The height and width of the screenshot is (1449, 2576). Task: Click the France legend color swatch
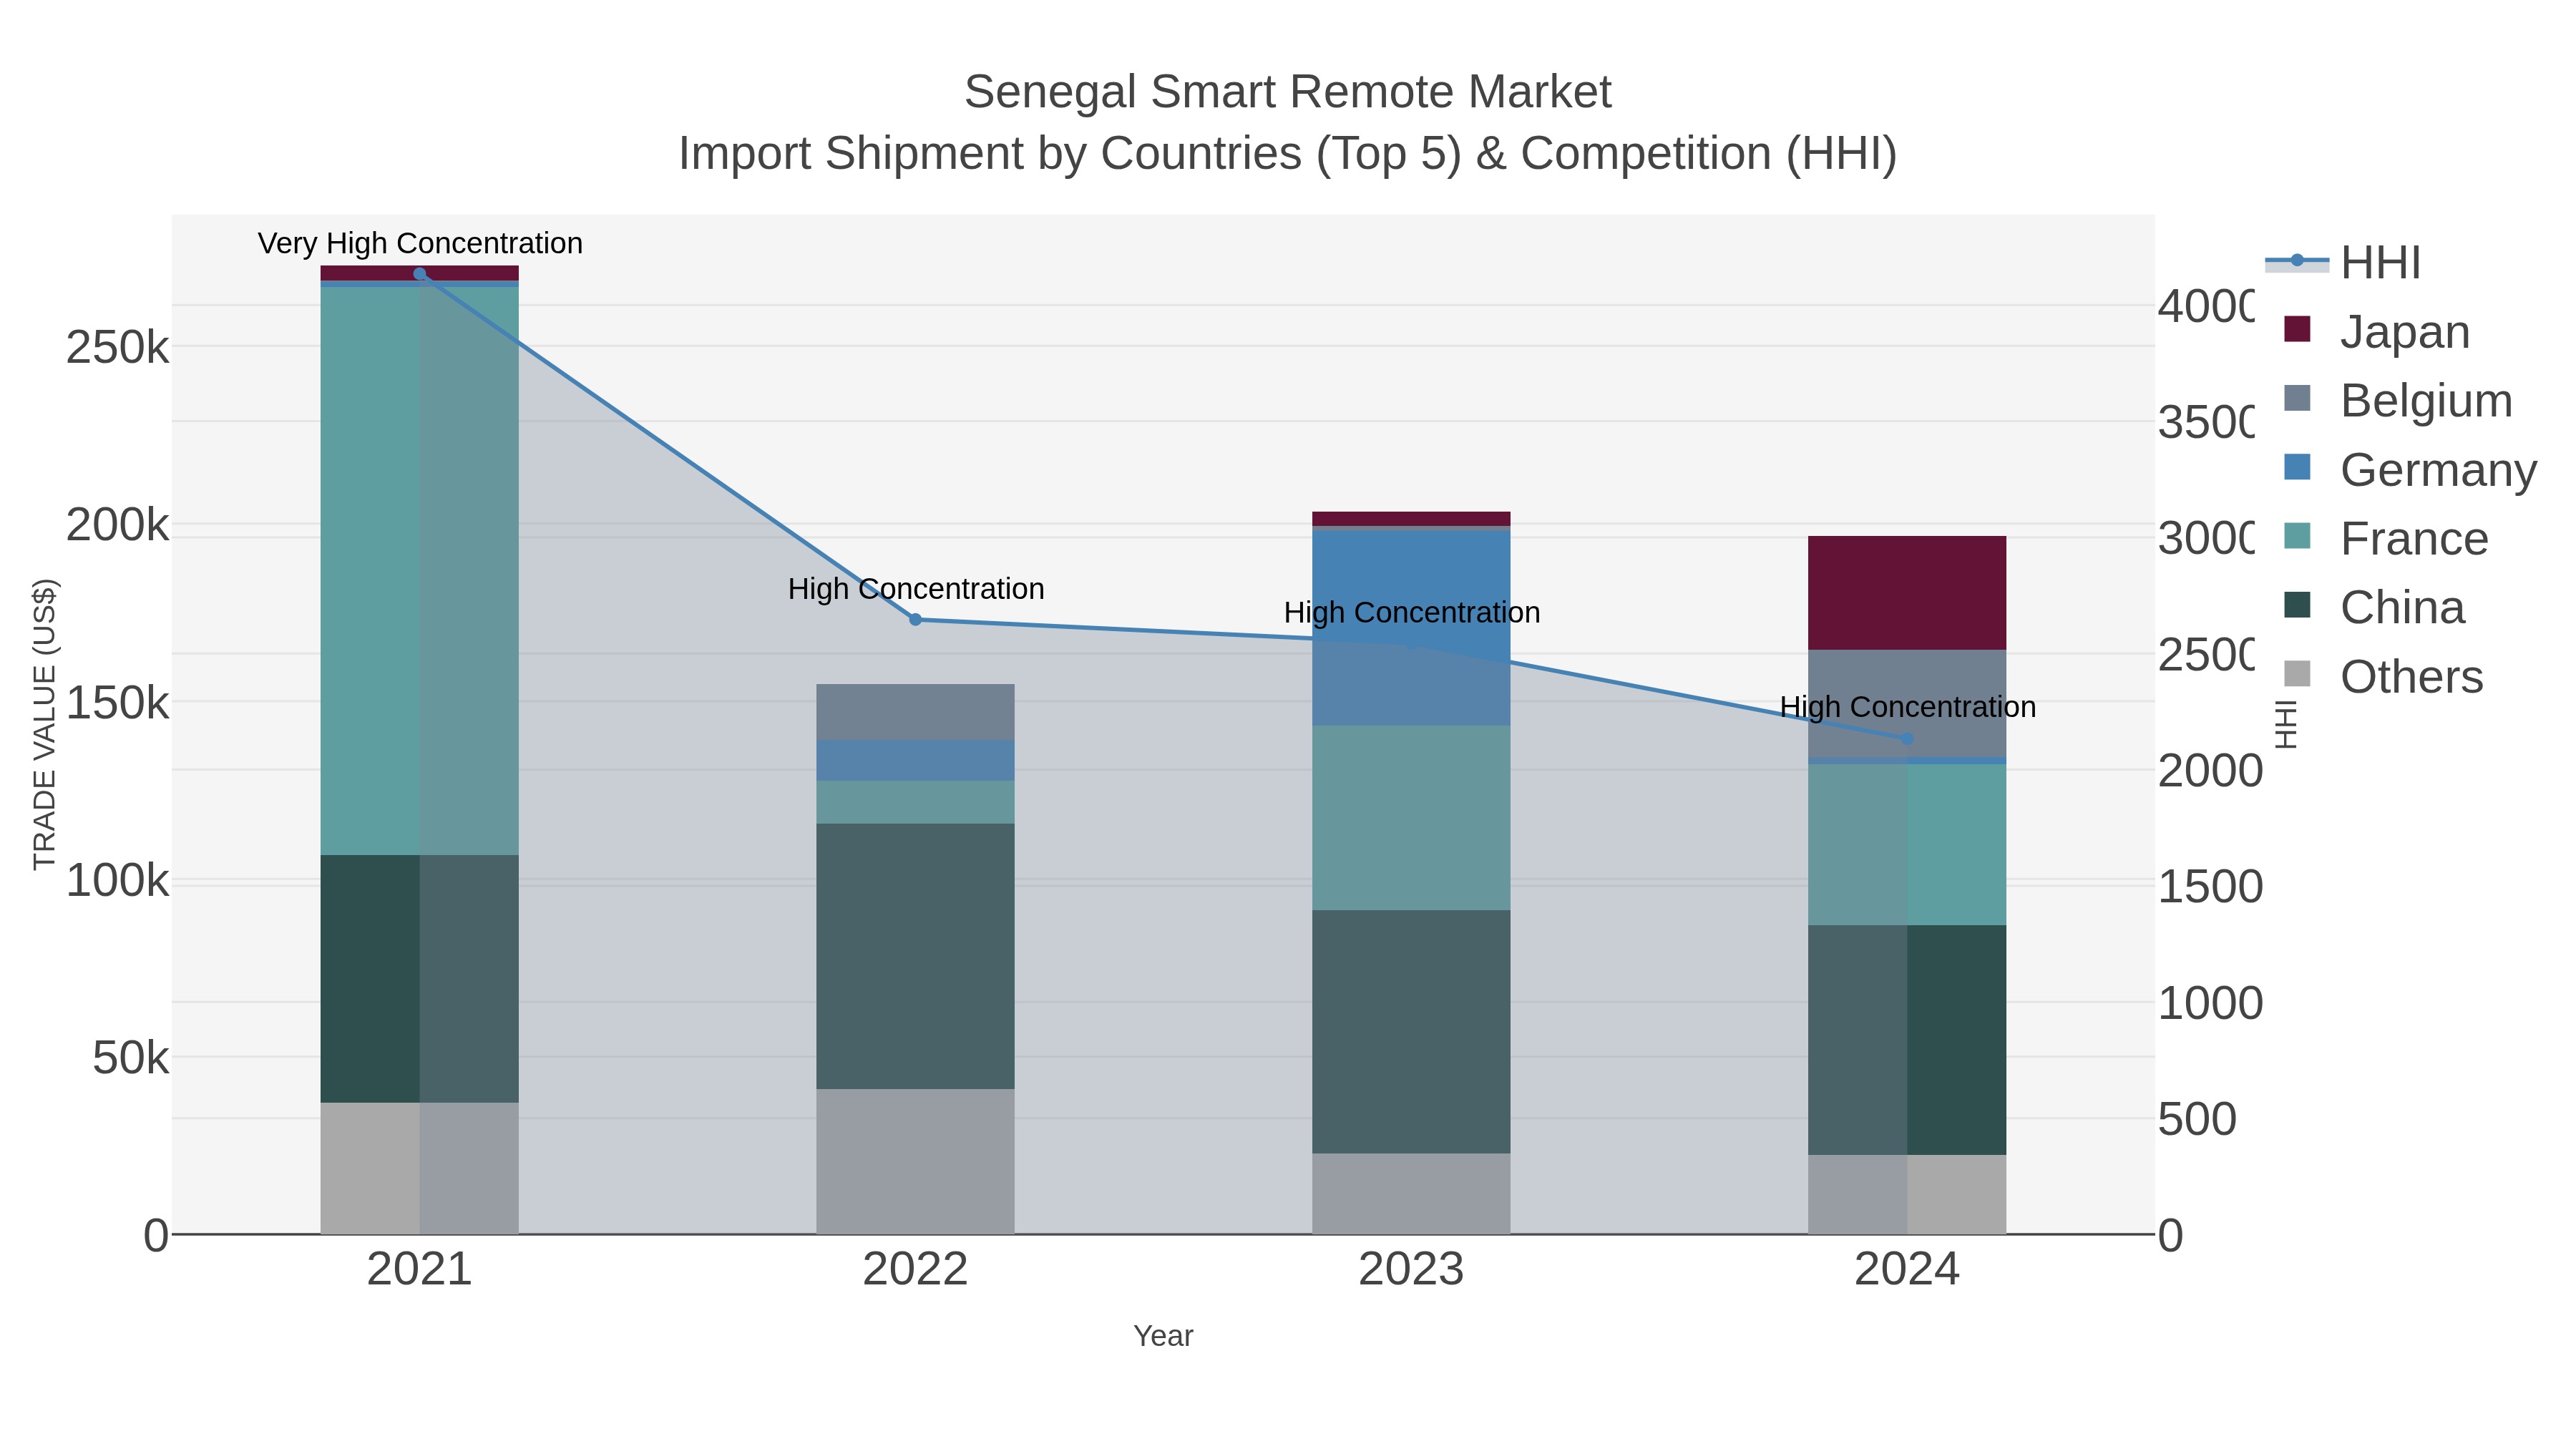2298,536
